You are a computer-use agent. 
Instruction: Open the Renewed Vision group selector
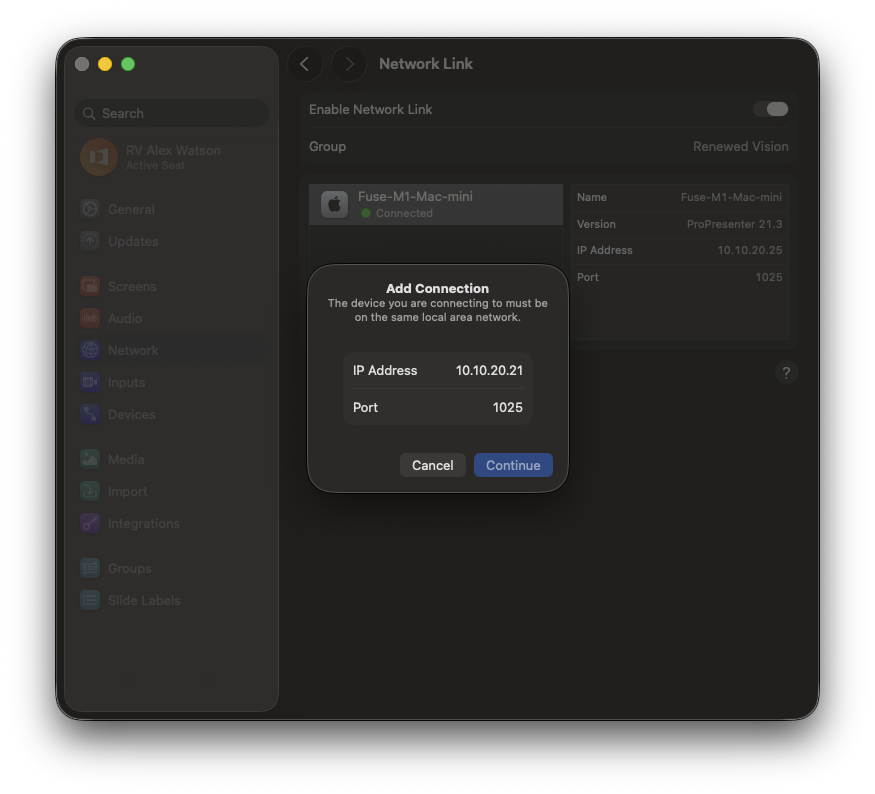tap(740, 147)
